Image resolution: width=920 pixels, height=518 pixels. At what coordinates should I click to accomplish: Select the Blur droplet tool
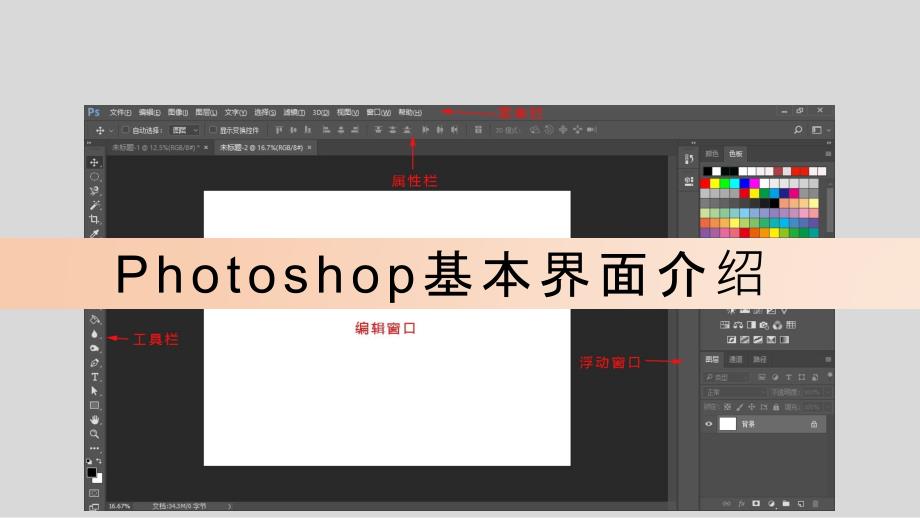pos(94,334)
